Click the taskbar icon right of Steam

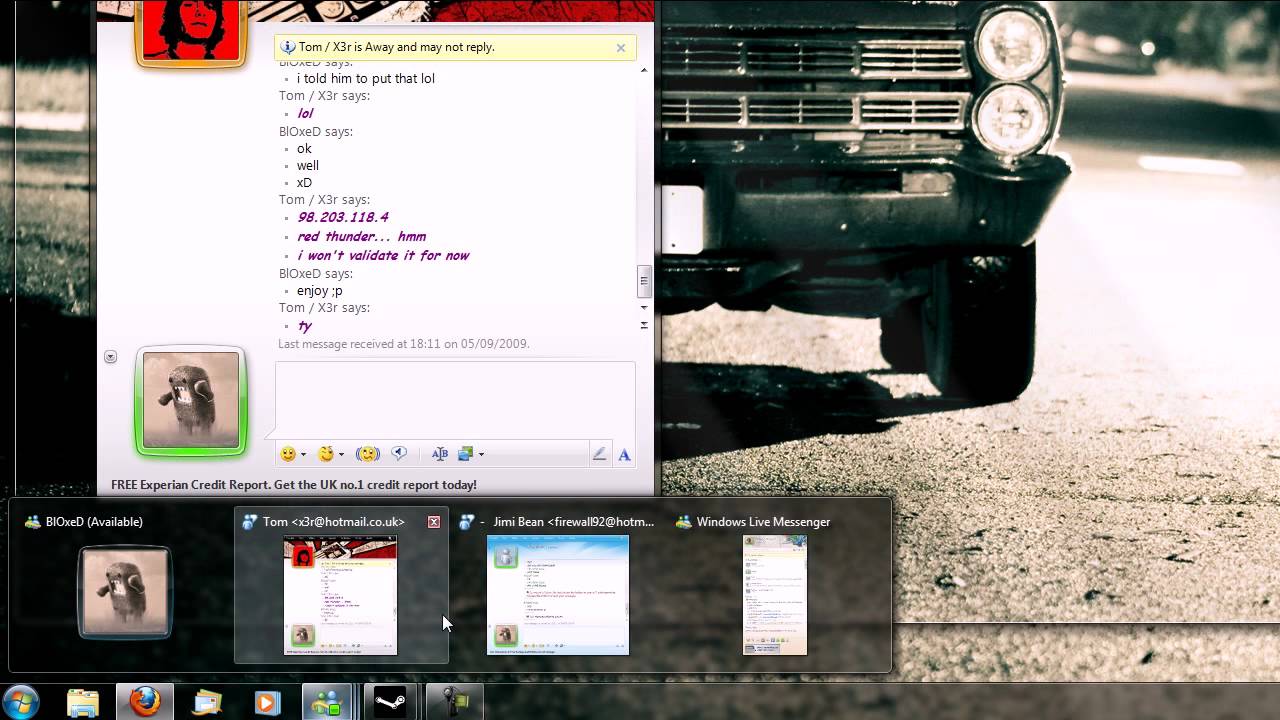pos(454,702)
